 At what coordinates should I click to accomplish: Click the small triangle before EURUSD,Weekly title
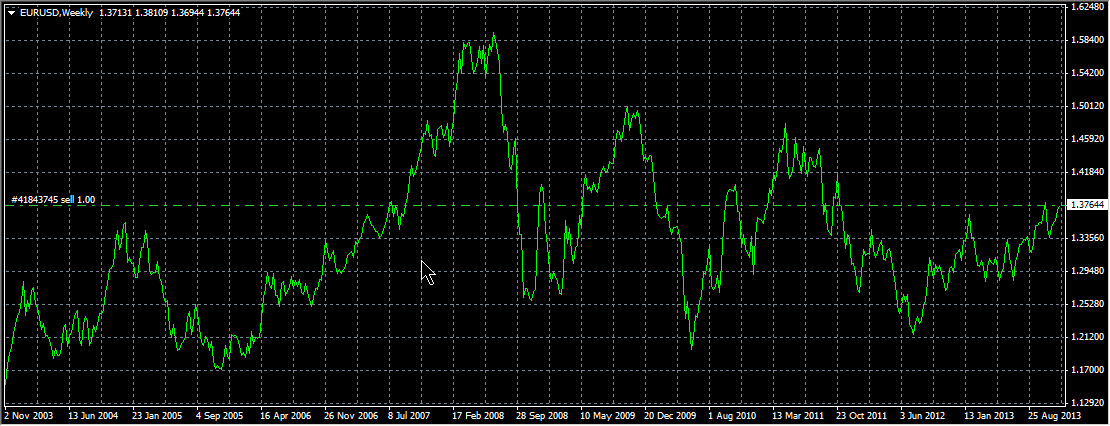[11, 12]
